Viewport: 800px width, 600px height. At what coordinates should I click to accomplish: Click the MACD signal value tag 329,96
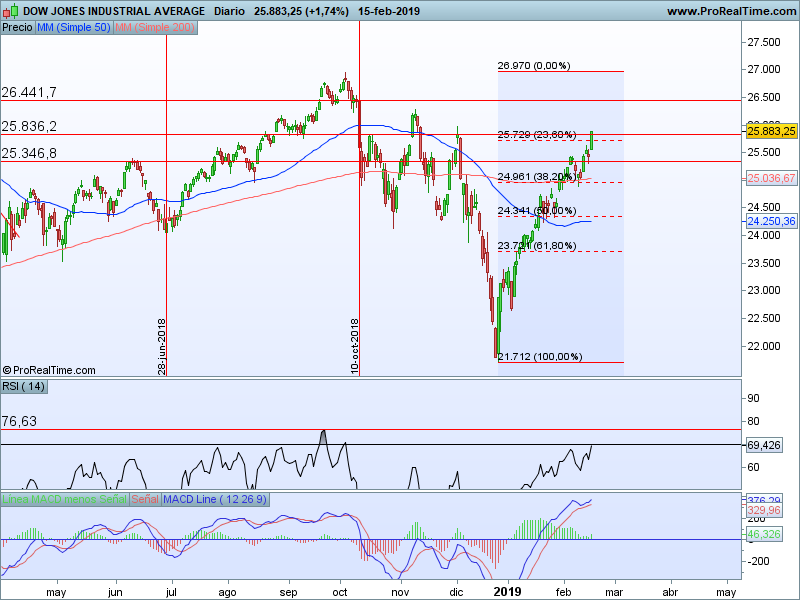click(x=764, y=510)
